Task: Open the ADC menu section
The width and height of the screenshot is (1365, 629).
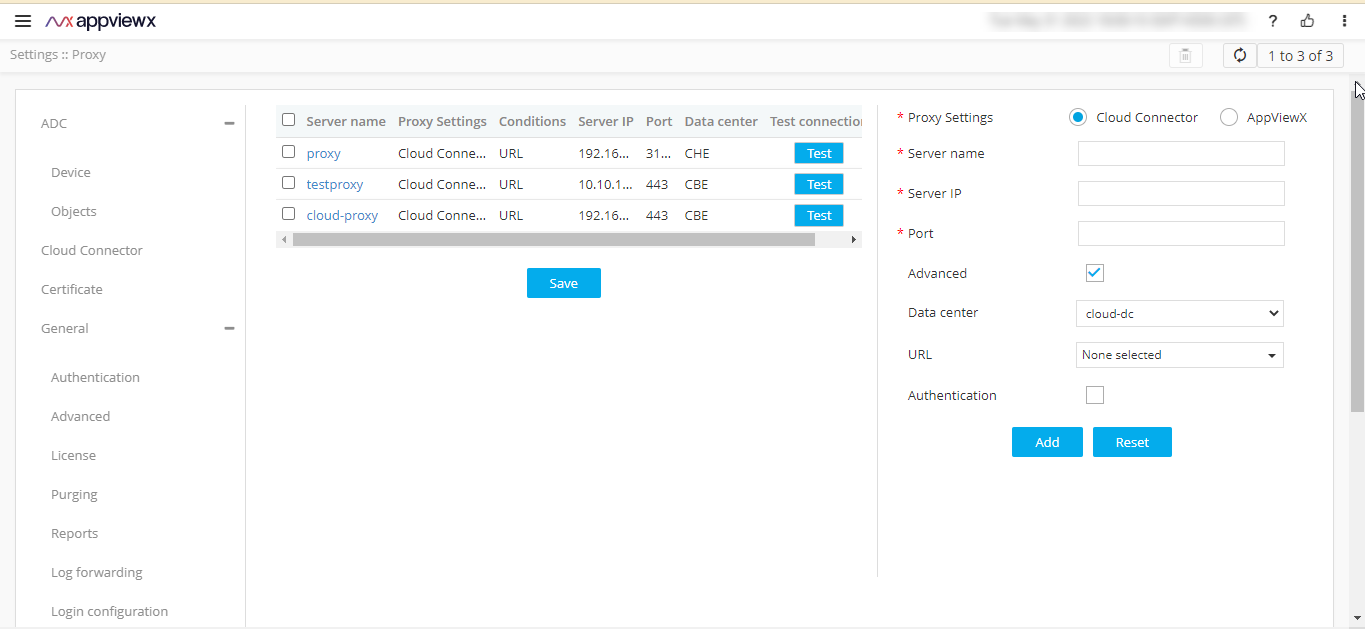Action: (54, 124)
